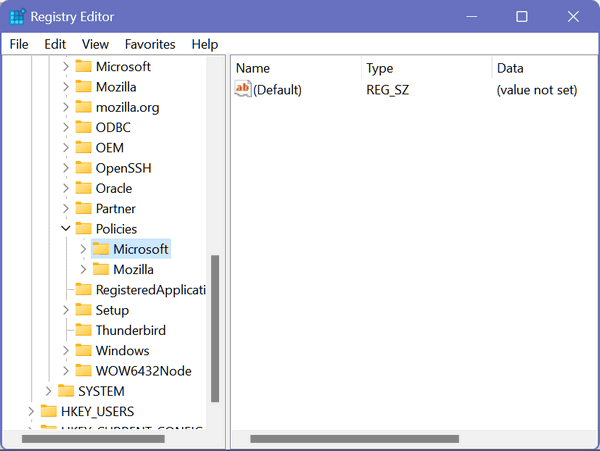Open the Help menu
600x451 pixels.
[205, 44]
